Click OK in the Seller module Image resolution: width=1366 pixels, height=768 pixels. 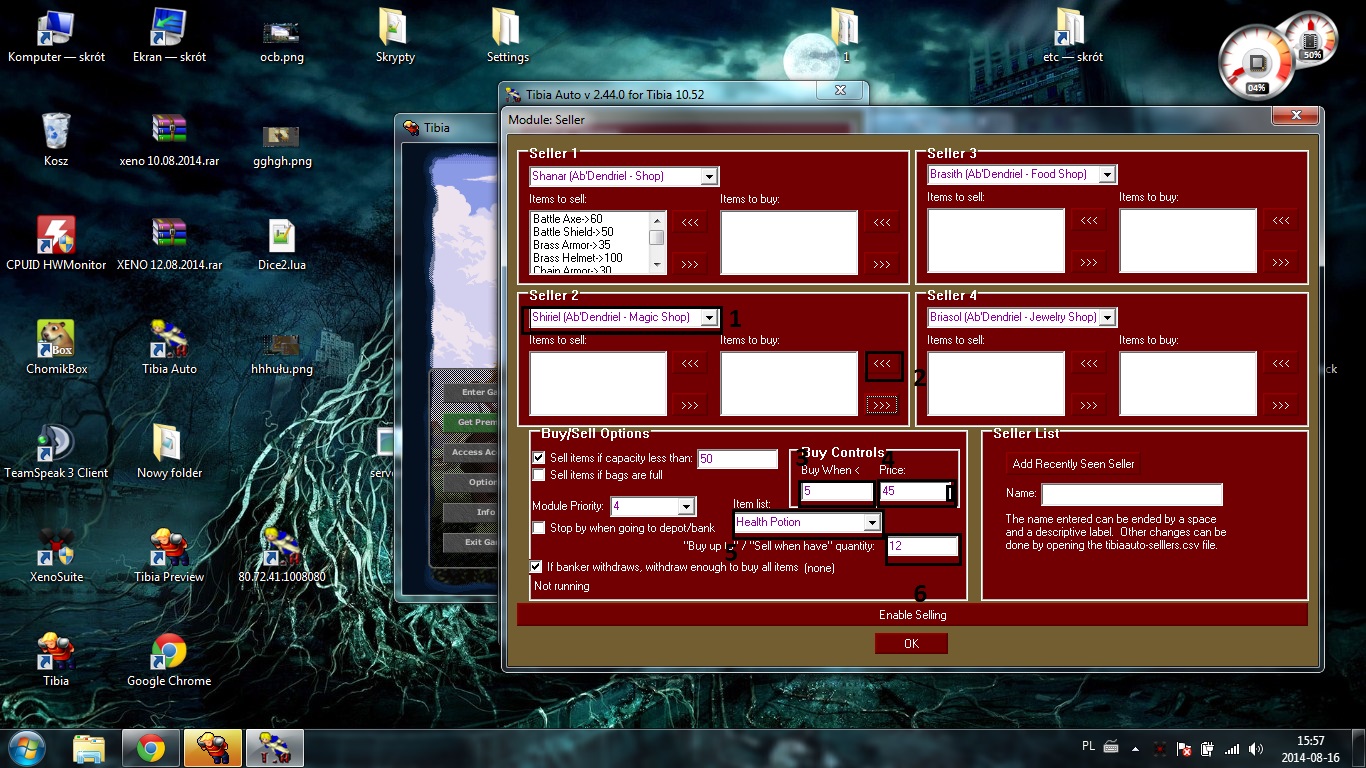coord(911,644)
